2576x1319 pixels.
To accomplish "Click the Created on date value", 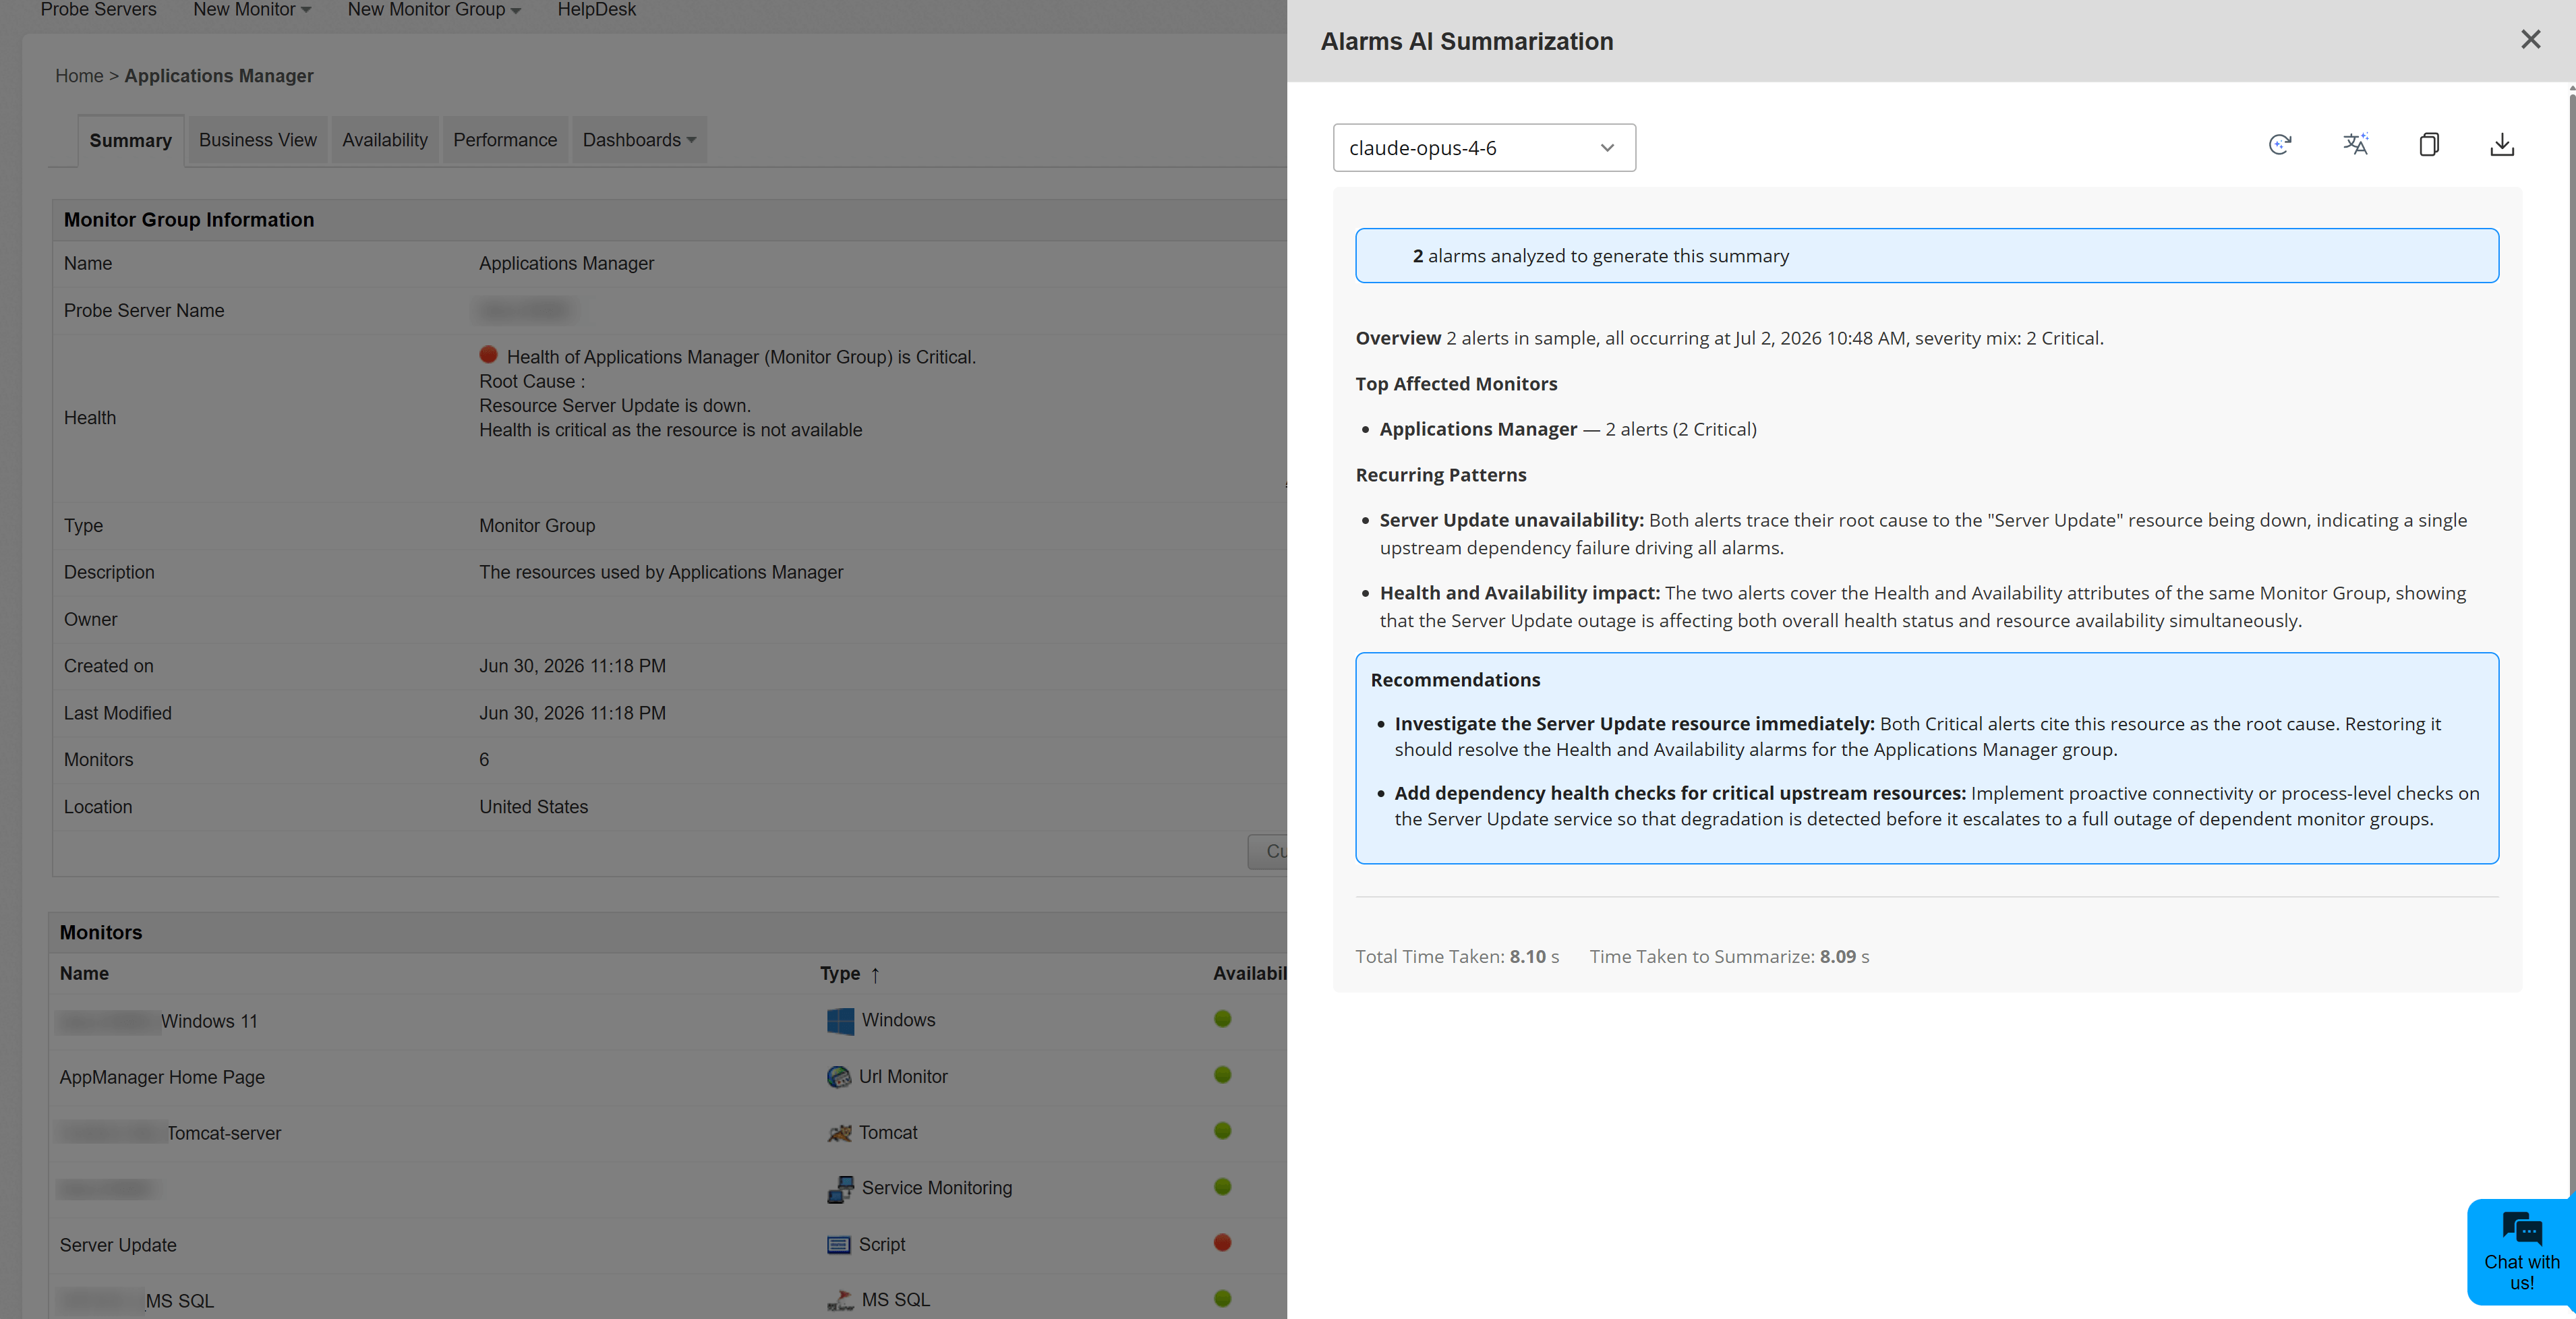I will [572, 666].
